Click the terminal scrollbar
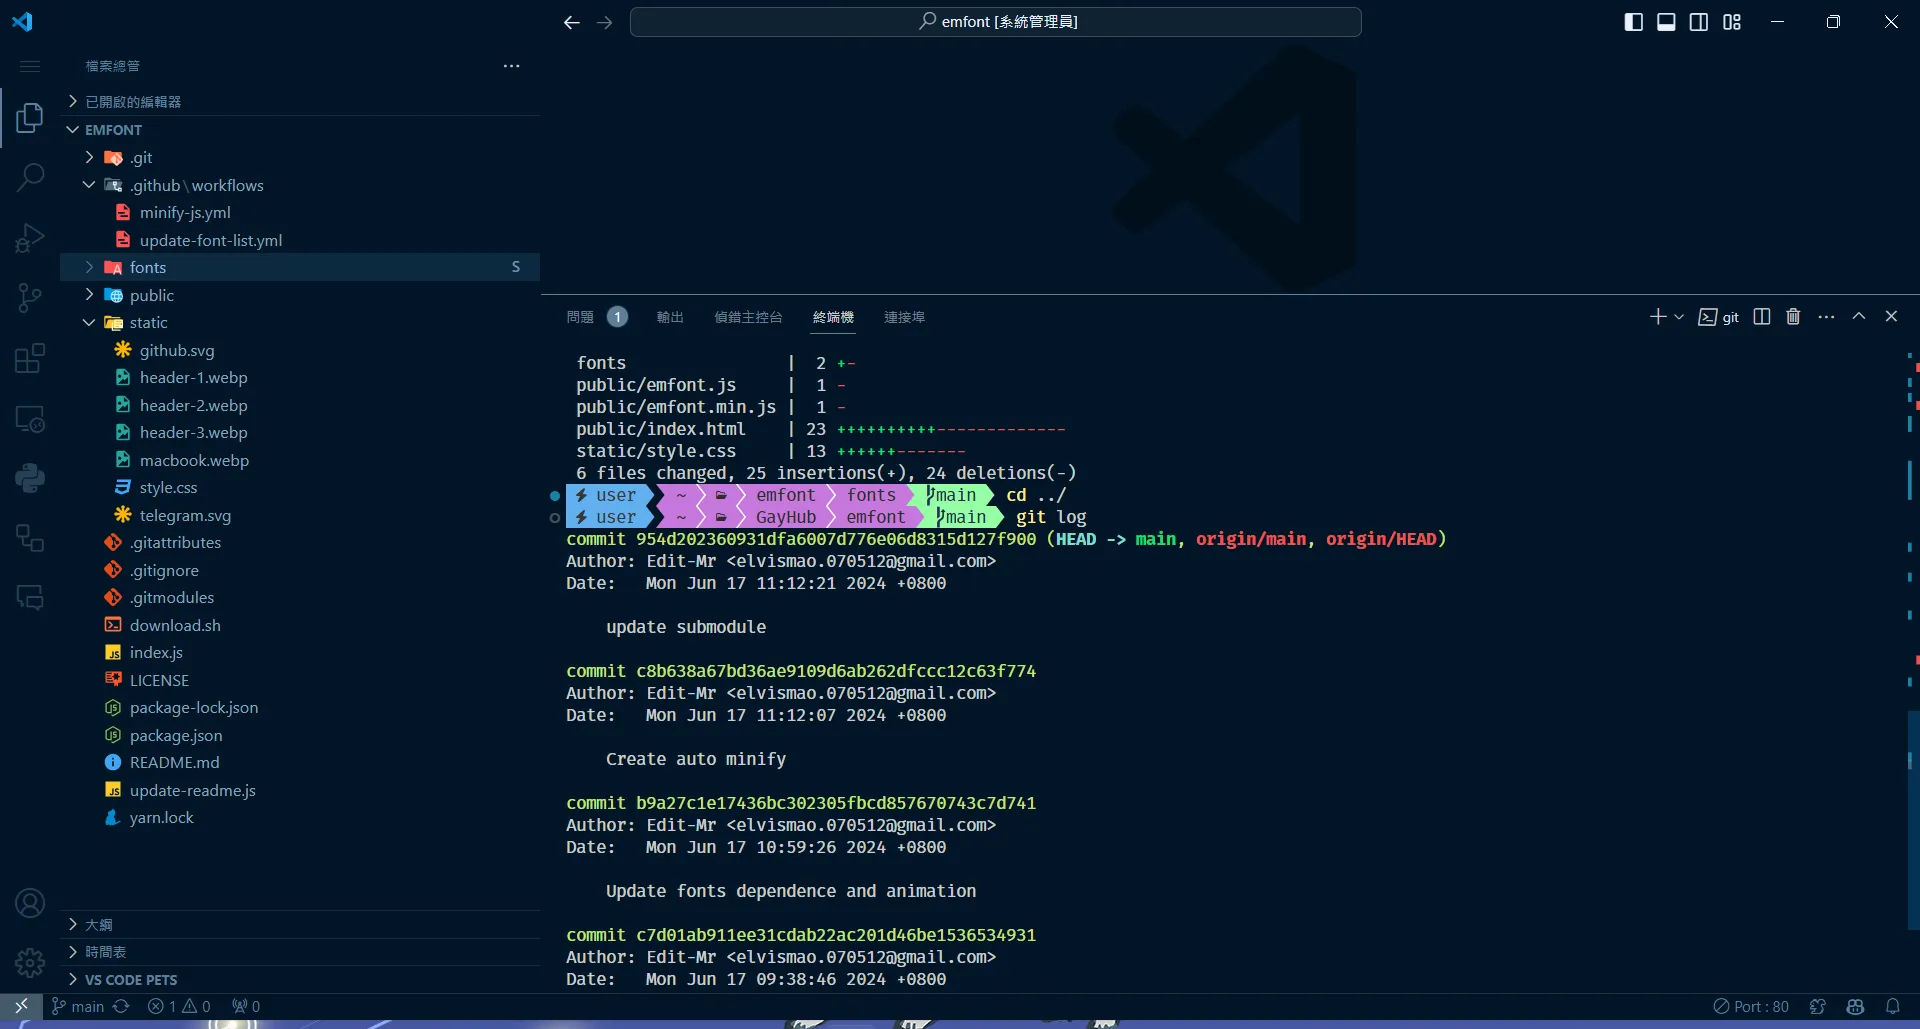1920x1029 pixels. [x=1913, y=820]
